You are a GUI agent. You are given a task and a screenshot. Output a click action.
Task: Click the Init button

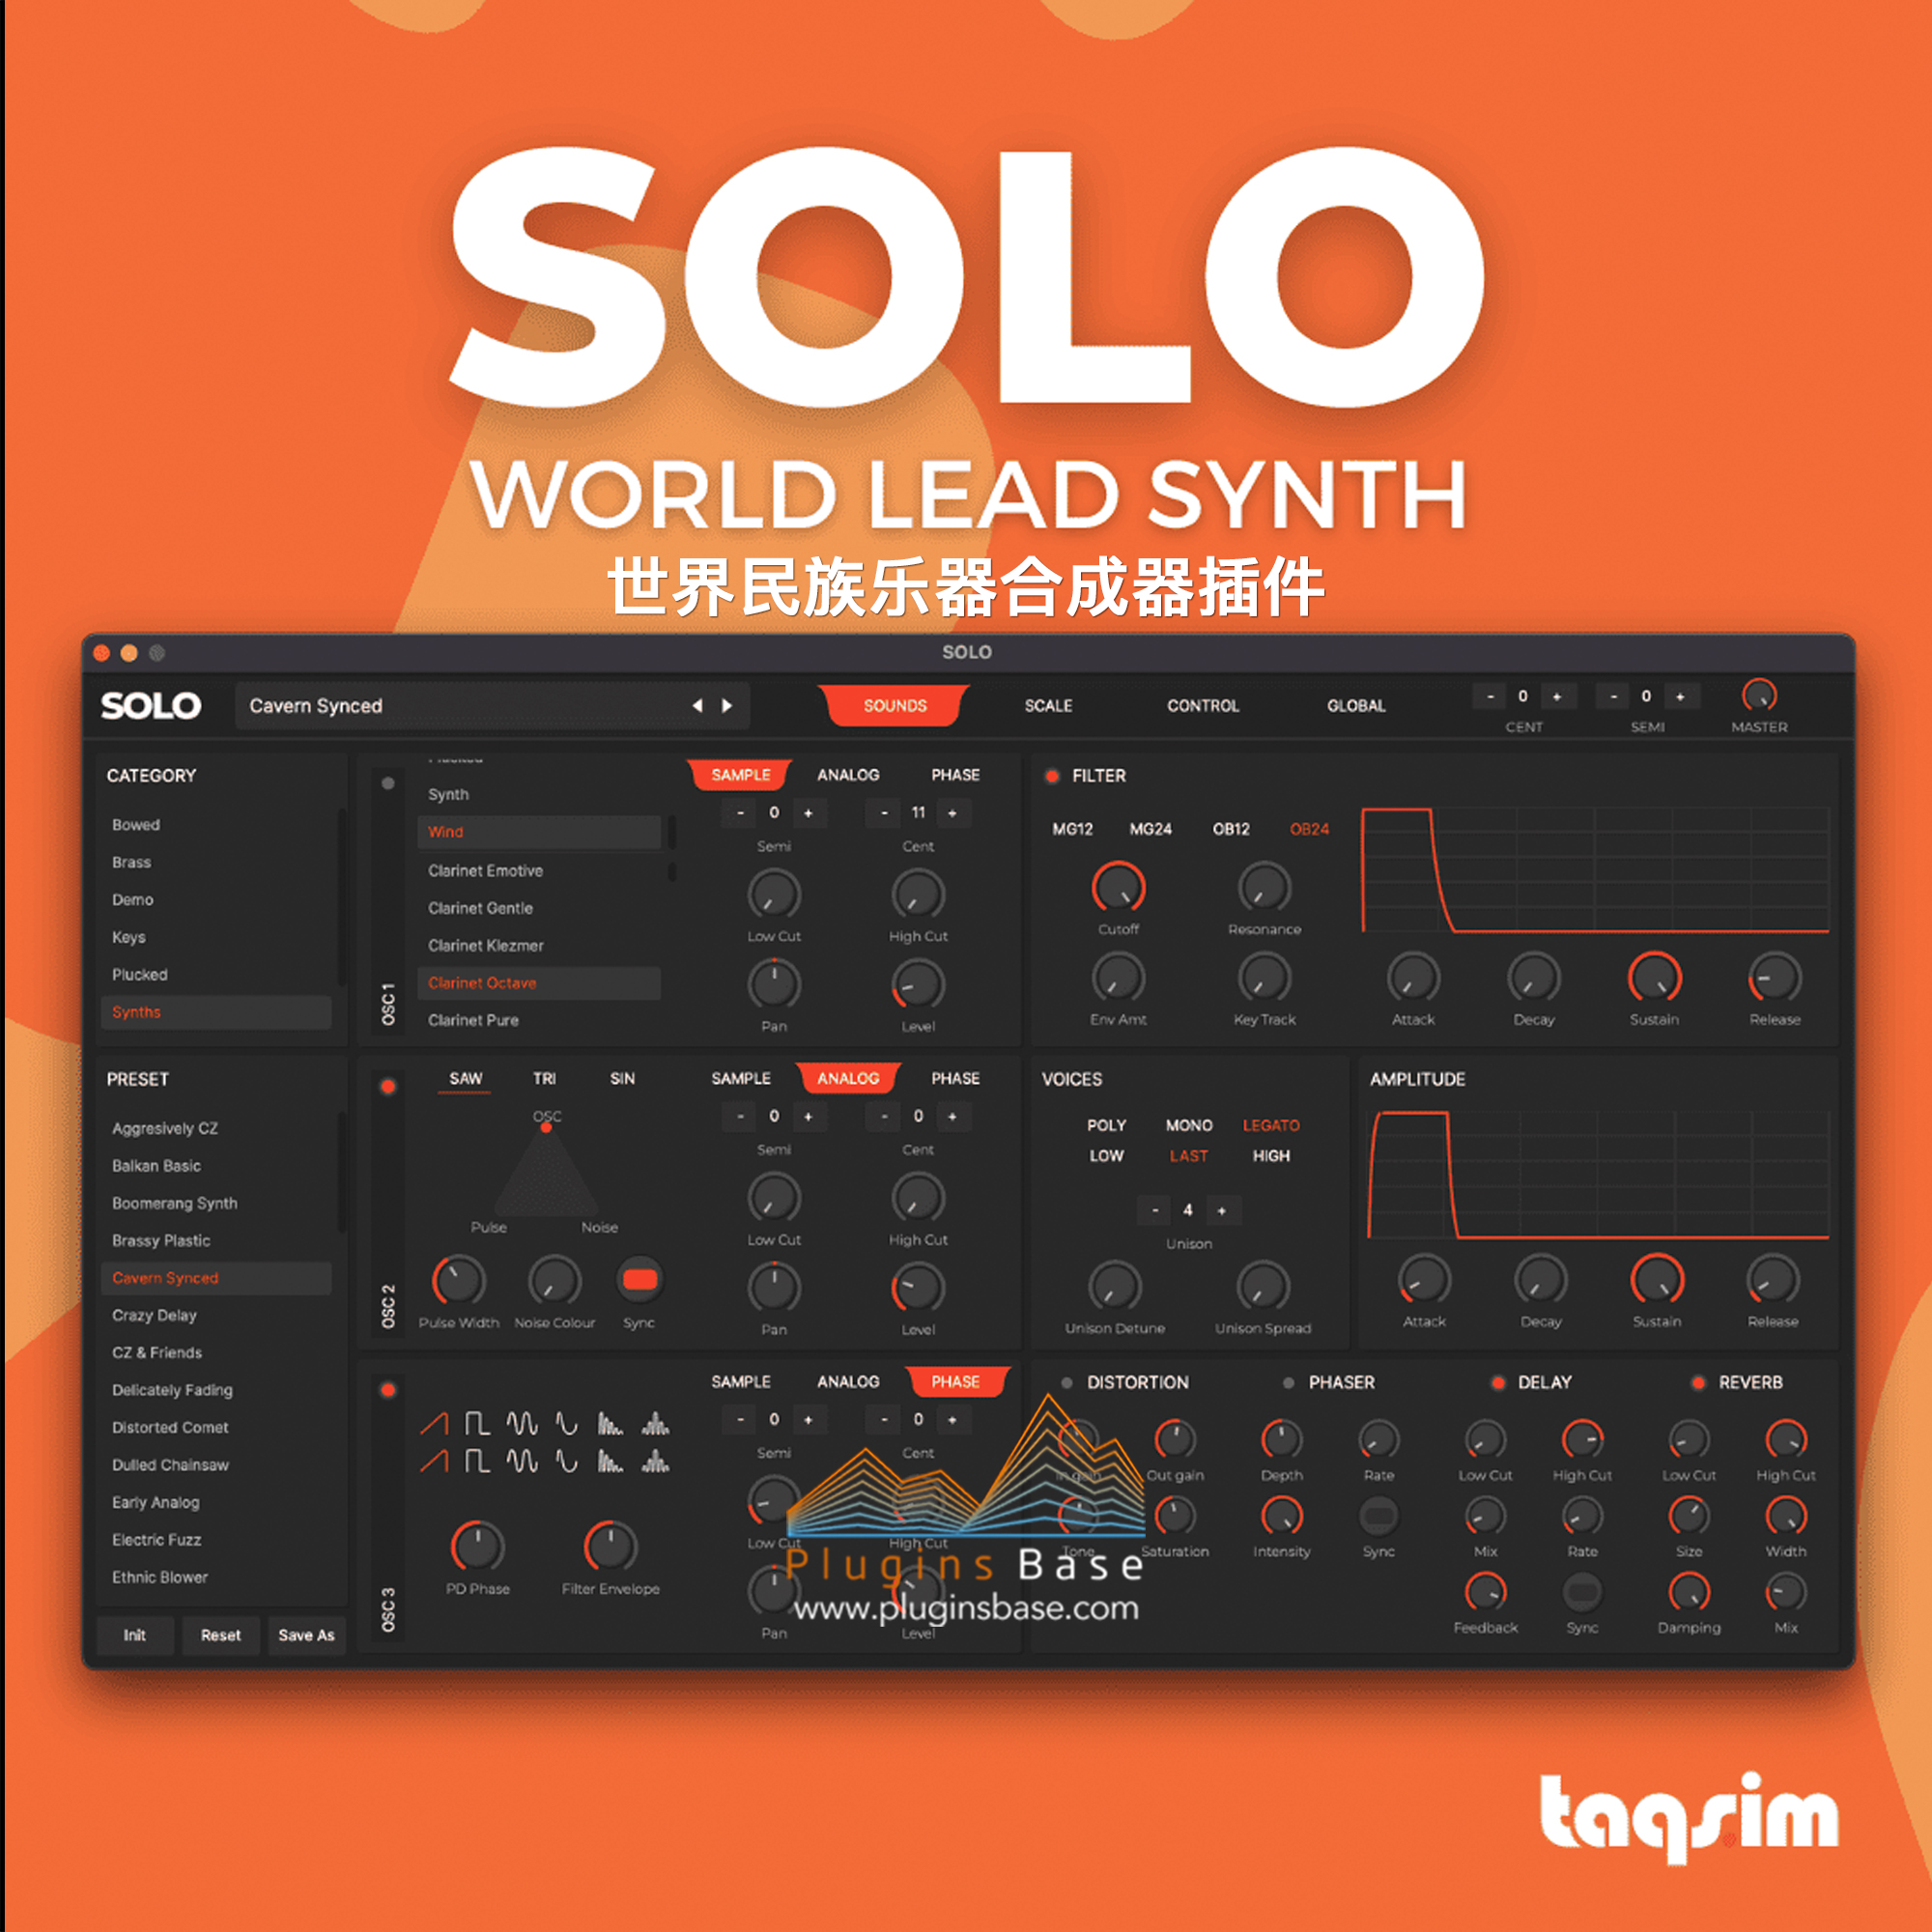[x=135, y=1635]
